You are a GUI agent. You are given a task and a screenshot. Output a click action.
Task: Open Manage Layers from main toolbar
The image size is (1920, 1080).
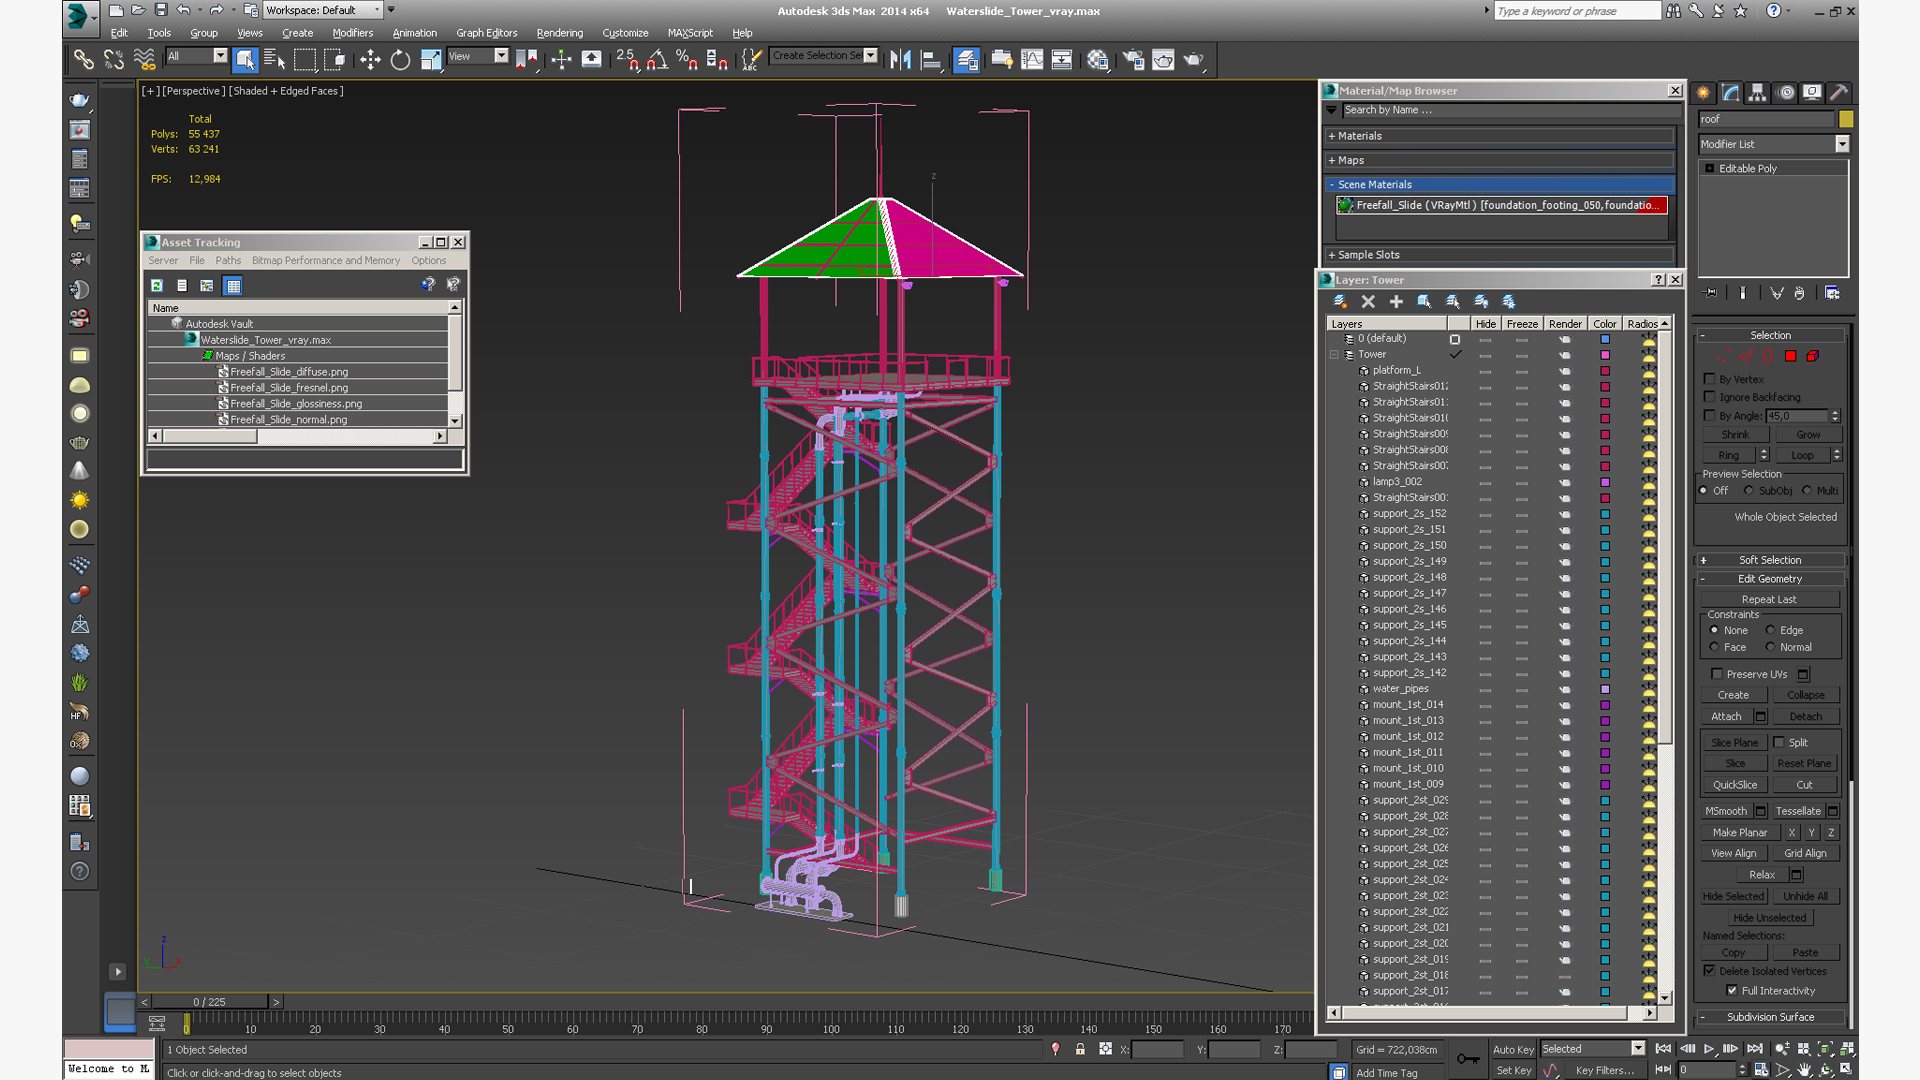(966, 60)
